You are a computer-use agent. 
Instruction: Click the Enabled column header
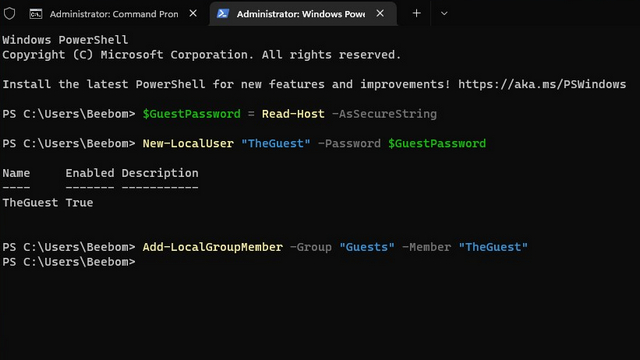click(90, 173)
